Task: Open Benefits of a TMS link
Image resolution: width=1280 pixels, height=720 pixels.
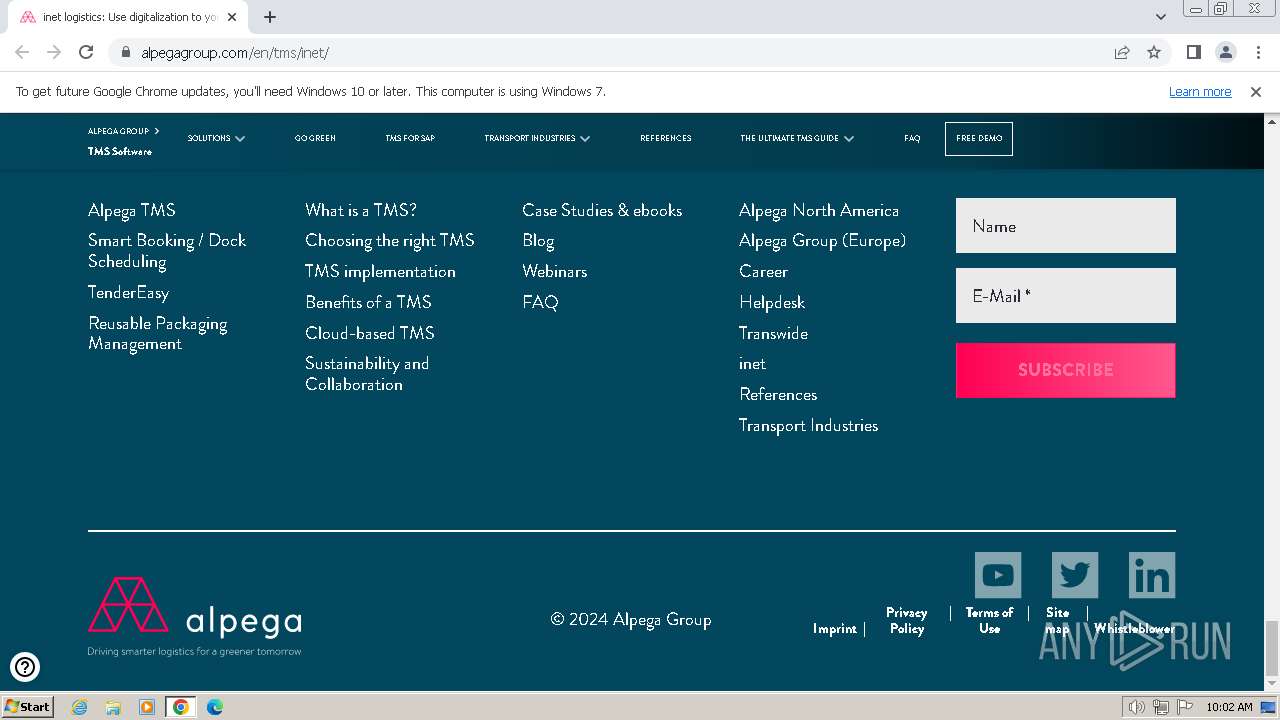Action: coord(368,302)
